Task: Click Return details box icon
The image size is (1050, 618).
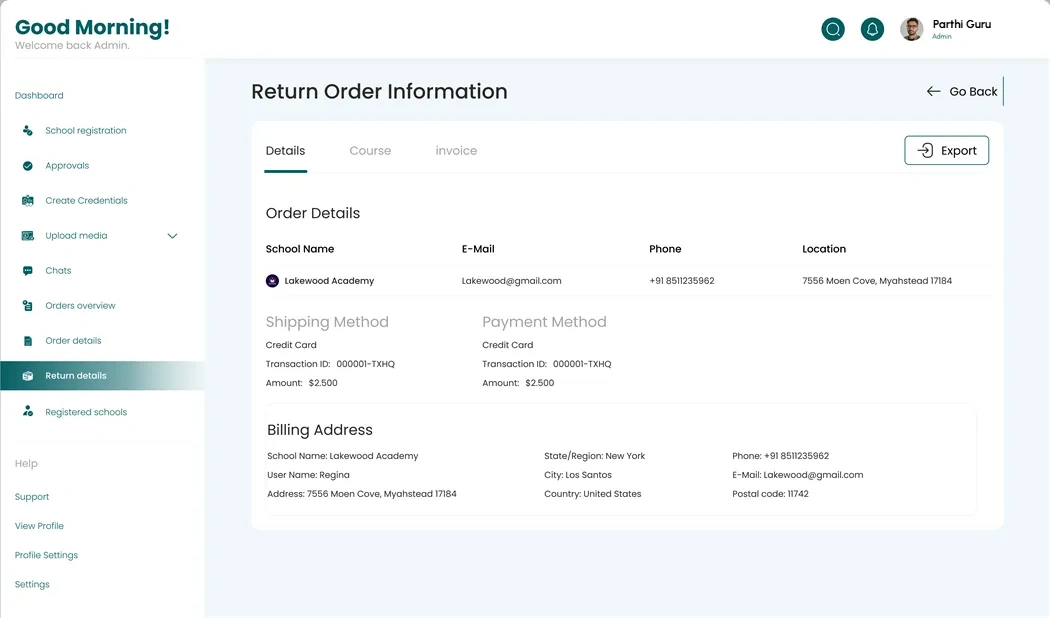Action: [x=27, y=376]
